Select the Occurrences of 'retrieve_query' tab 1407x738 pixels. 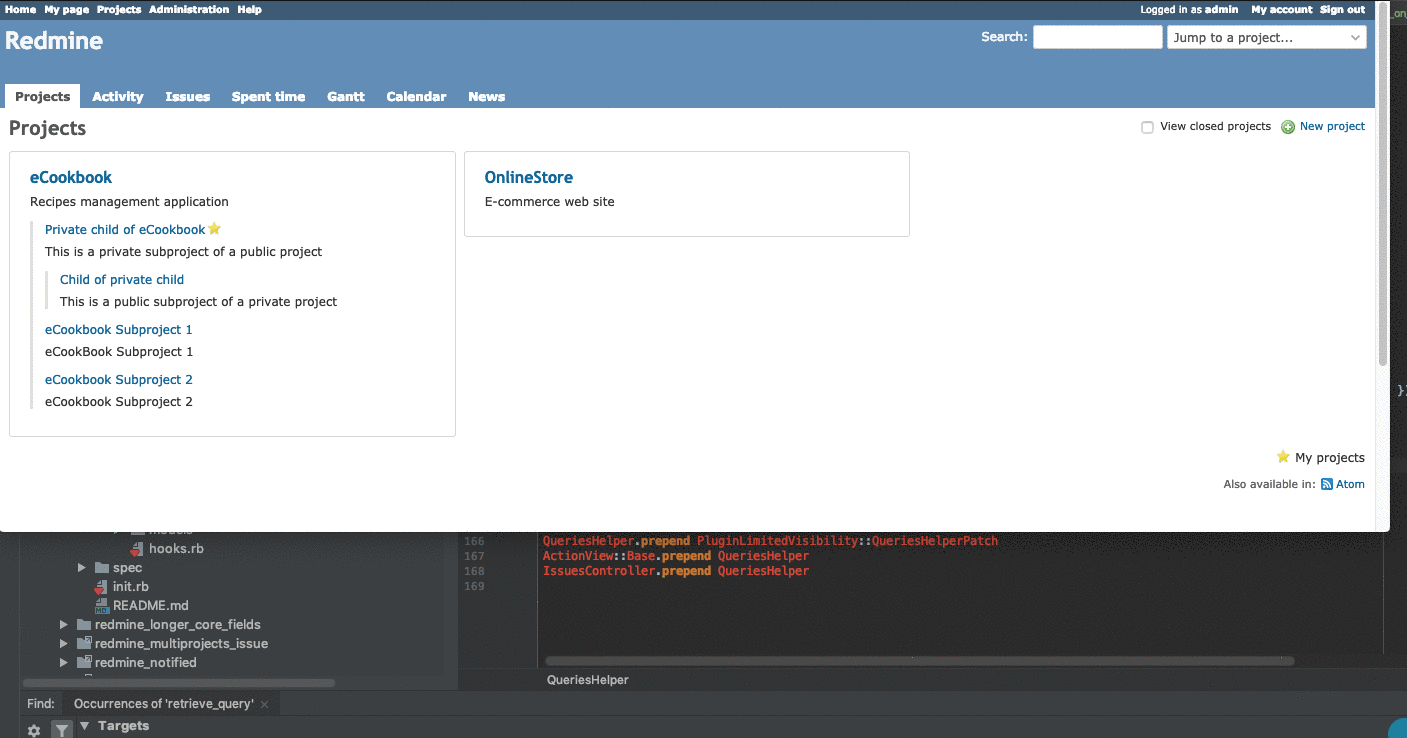(164, 704)
